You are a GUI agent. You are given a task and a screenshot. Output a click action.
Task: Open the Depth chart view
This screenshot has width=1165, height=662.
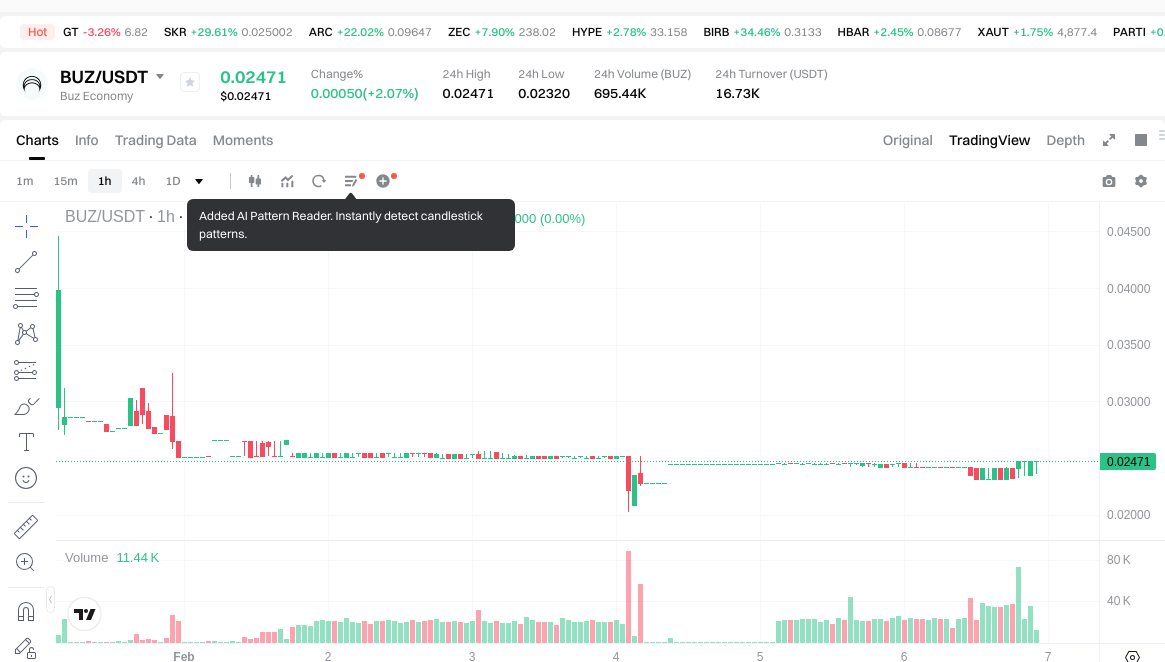[1065, 140]
